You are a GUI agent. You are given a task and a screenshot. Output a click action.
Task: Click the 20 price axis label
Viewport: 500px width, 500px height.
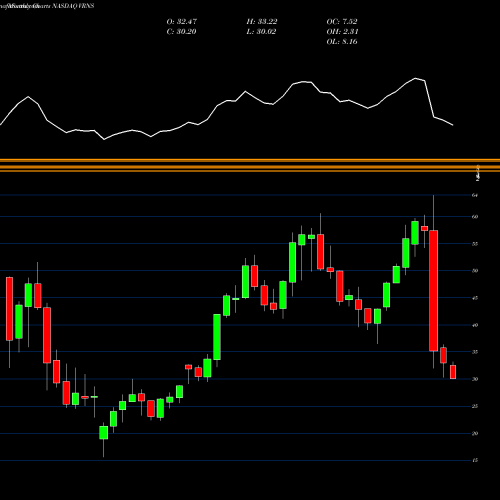475,433
